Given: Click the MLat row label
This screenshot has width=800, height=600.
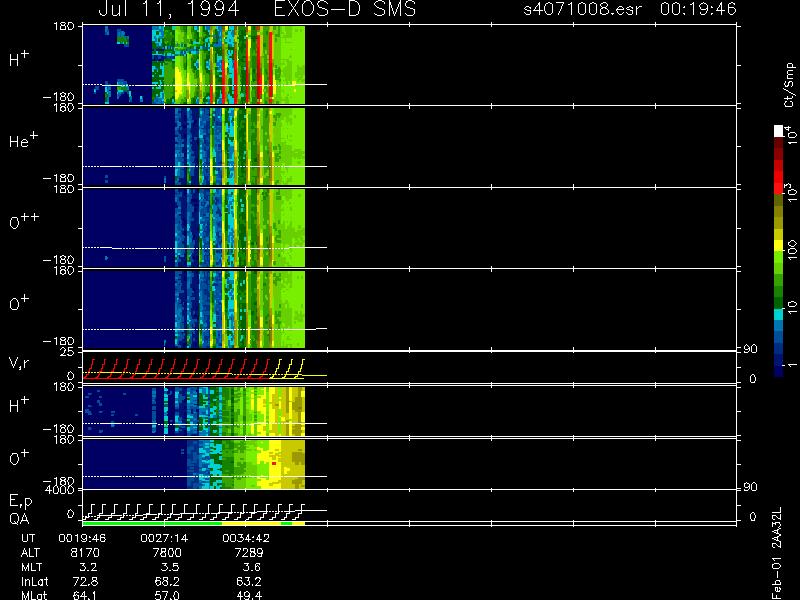Looking at the screenshot, I should tap(34, 595).
